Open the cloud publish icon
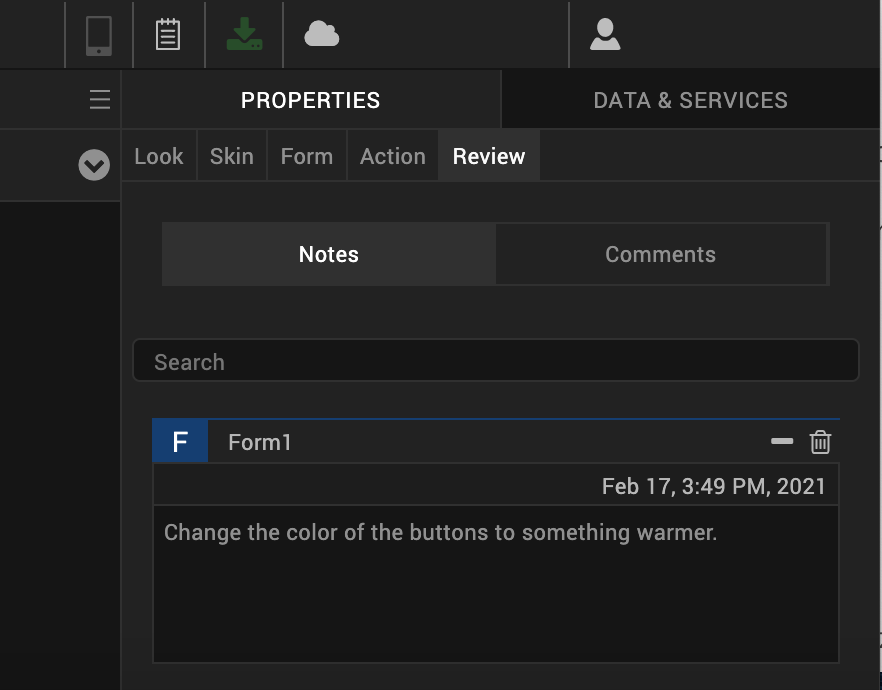The height and width of the screenshot is (690, 882). (321, 36)
